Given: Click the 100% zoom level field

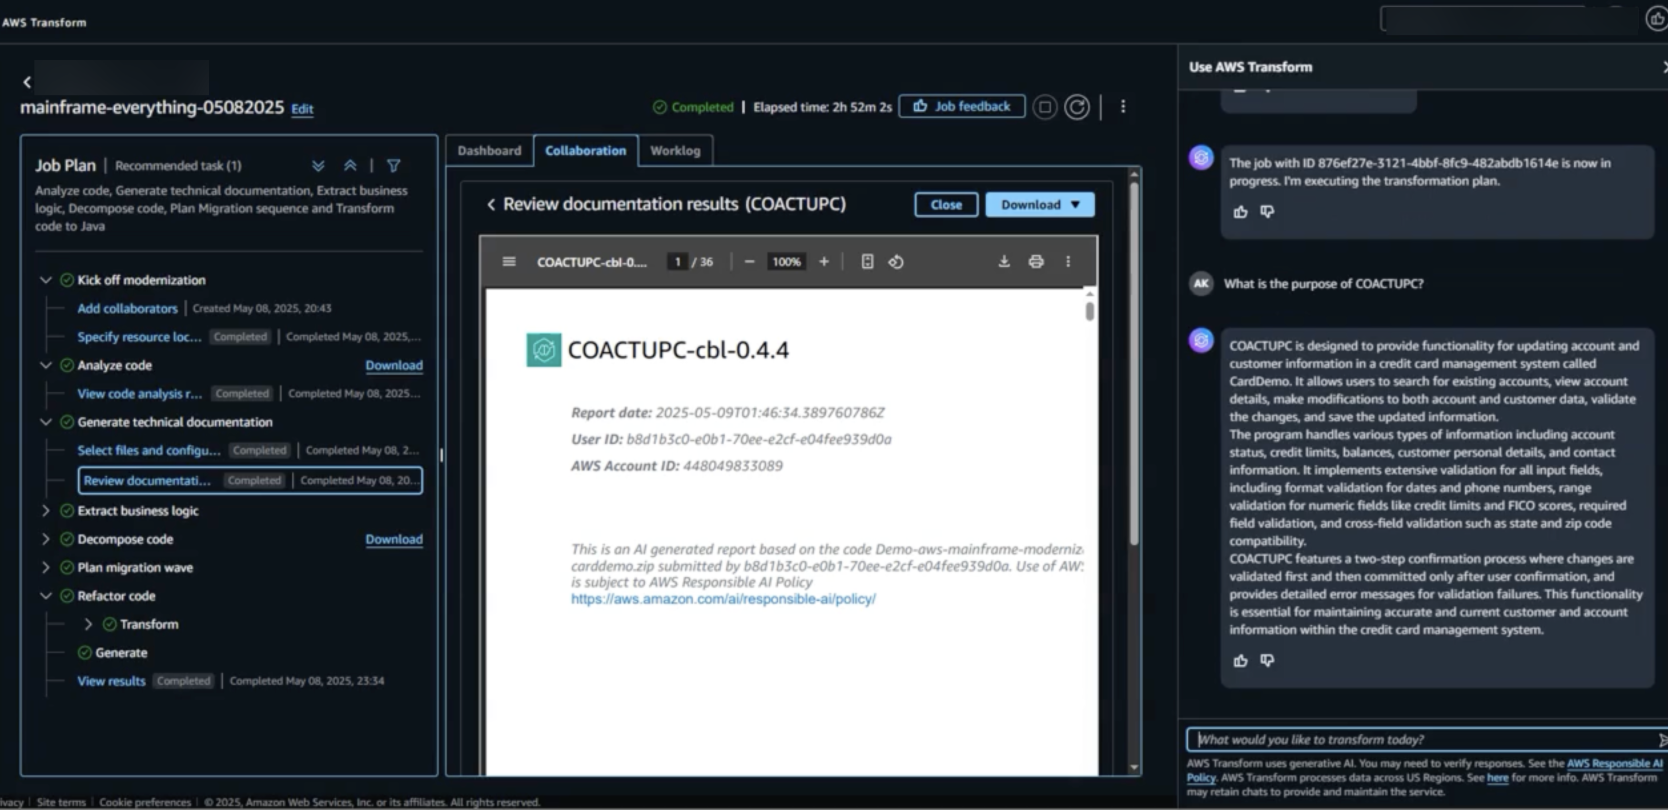Looking at the screenshot, I should 786,262.
